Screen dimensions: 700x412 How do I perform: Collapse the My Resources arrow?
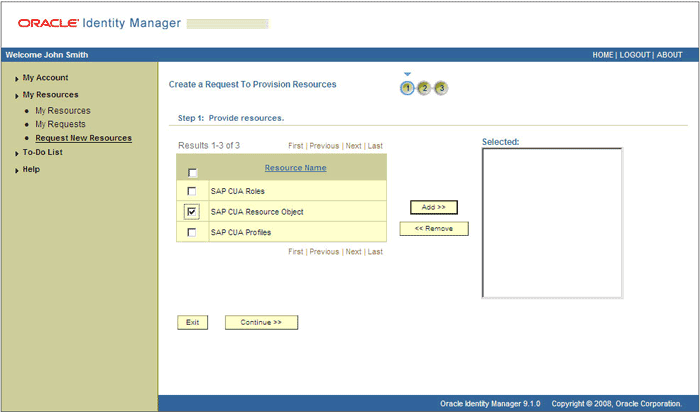click(x=17, y=96)
